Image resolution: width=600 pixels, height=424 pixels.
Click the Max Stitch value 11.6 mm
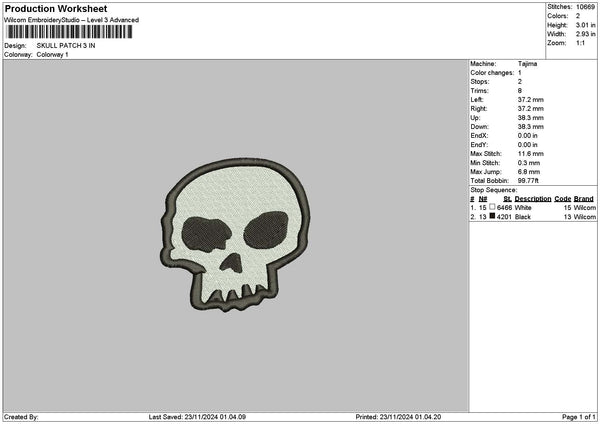[x=531, y=154]
